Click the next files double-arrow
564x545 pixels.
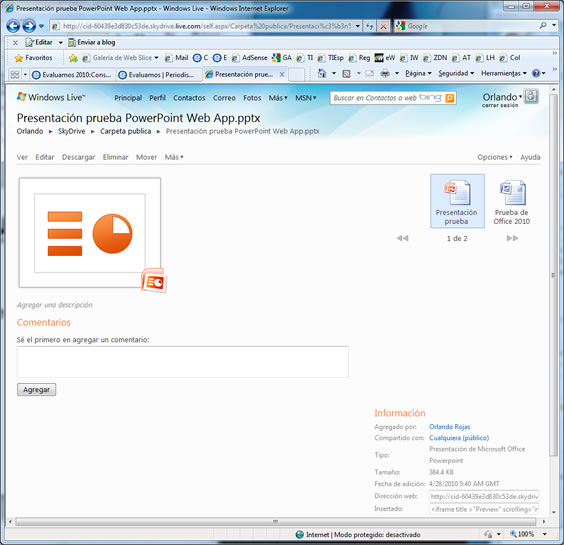click(513, 238)
